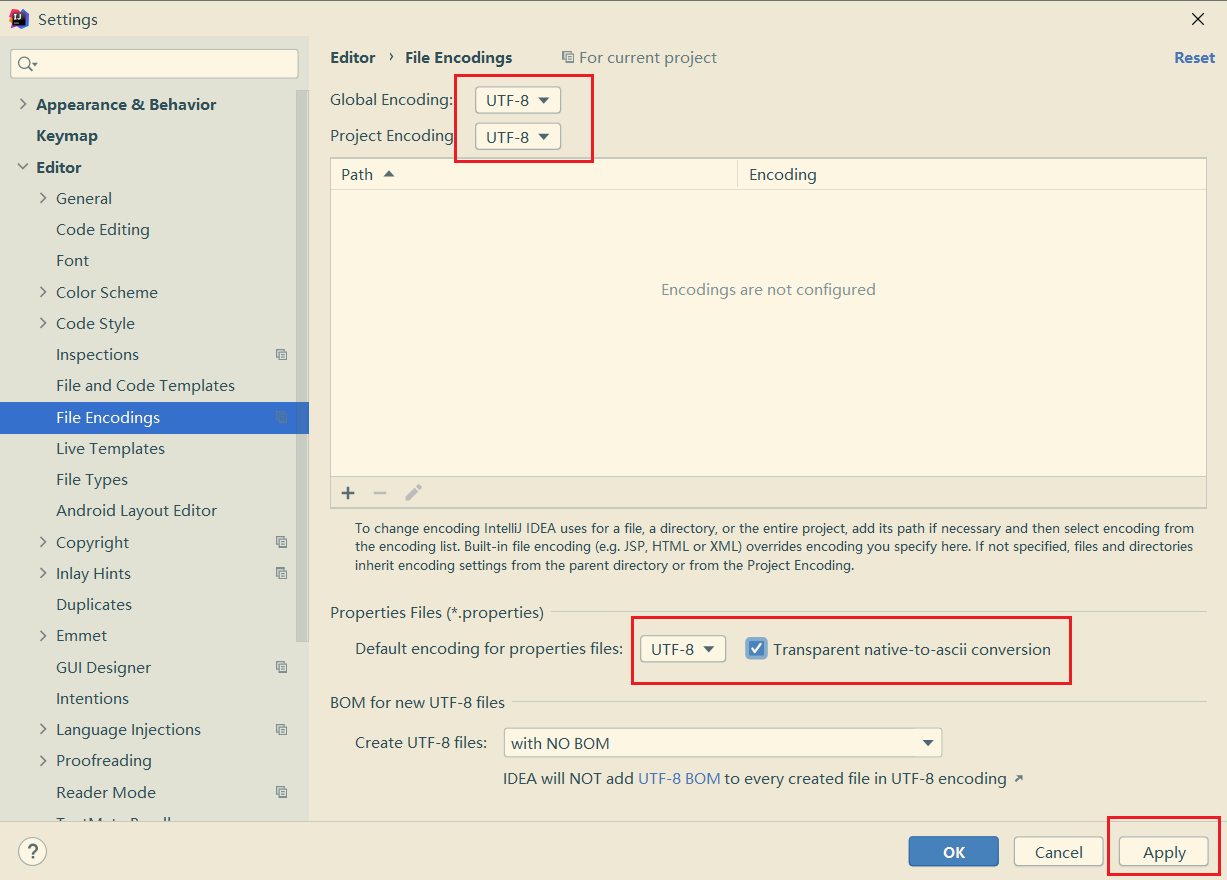Open the UTF-8 BOM hyperlink

(679, 779)
